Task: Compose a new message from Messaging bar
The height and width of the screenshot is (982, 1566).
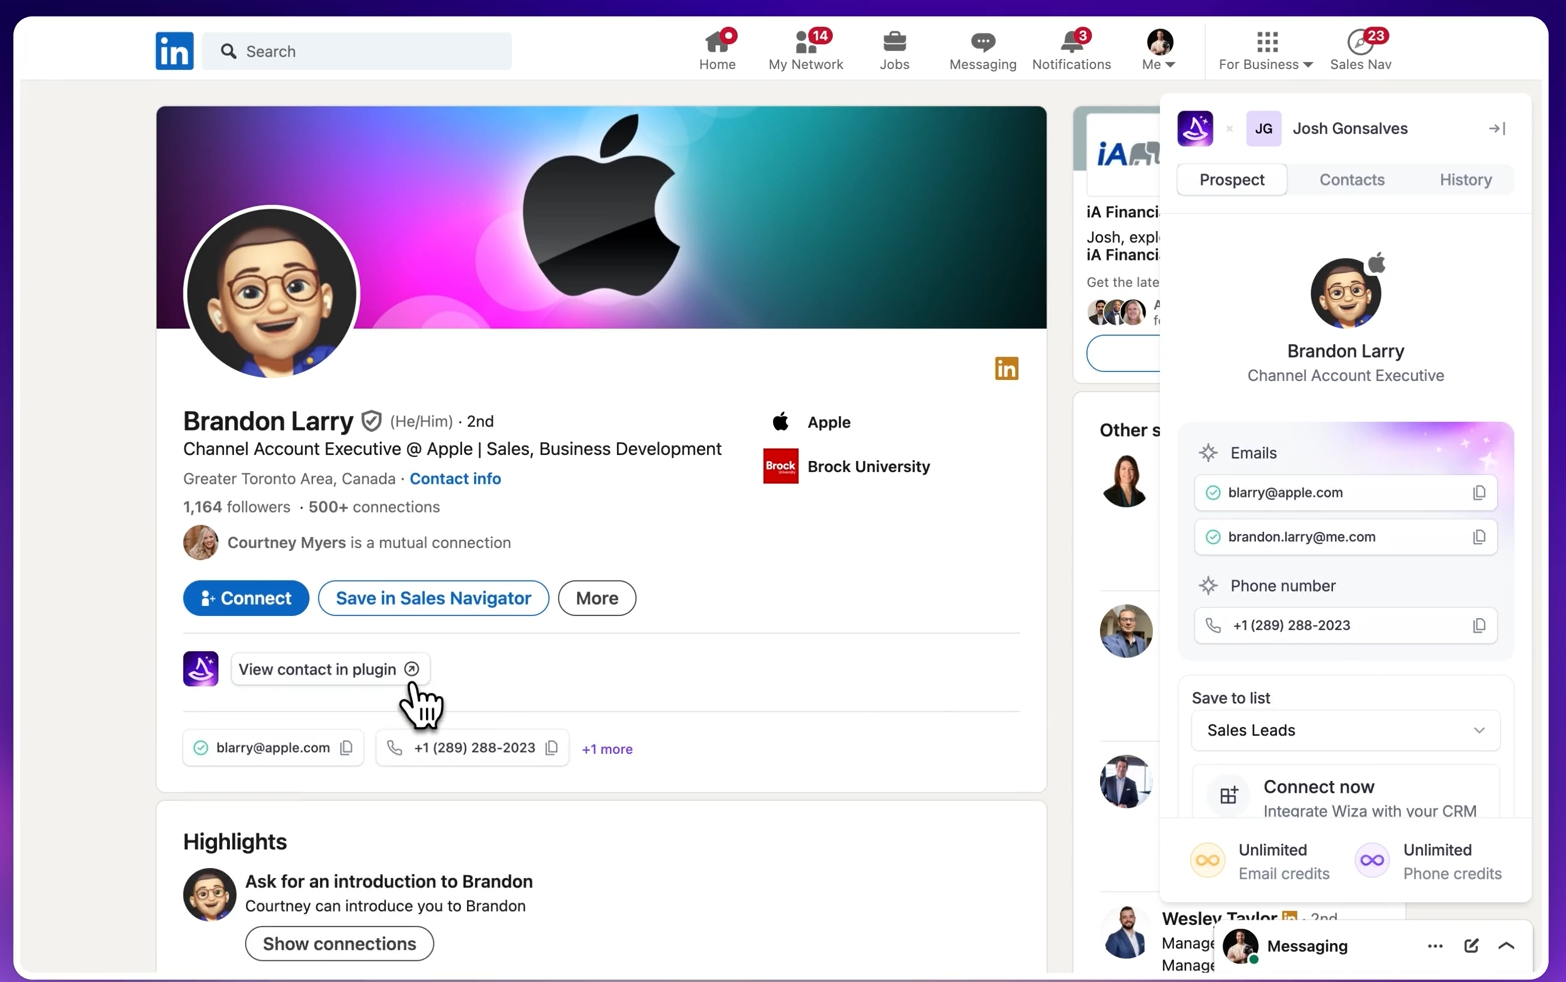Action: (x=1471, y=946)
